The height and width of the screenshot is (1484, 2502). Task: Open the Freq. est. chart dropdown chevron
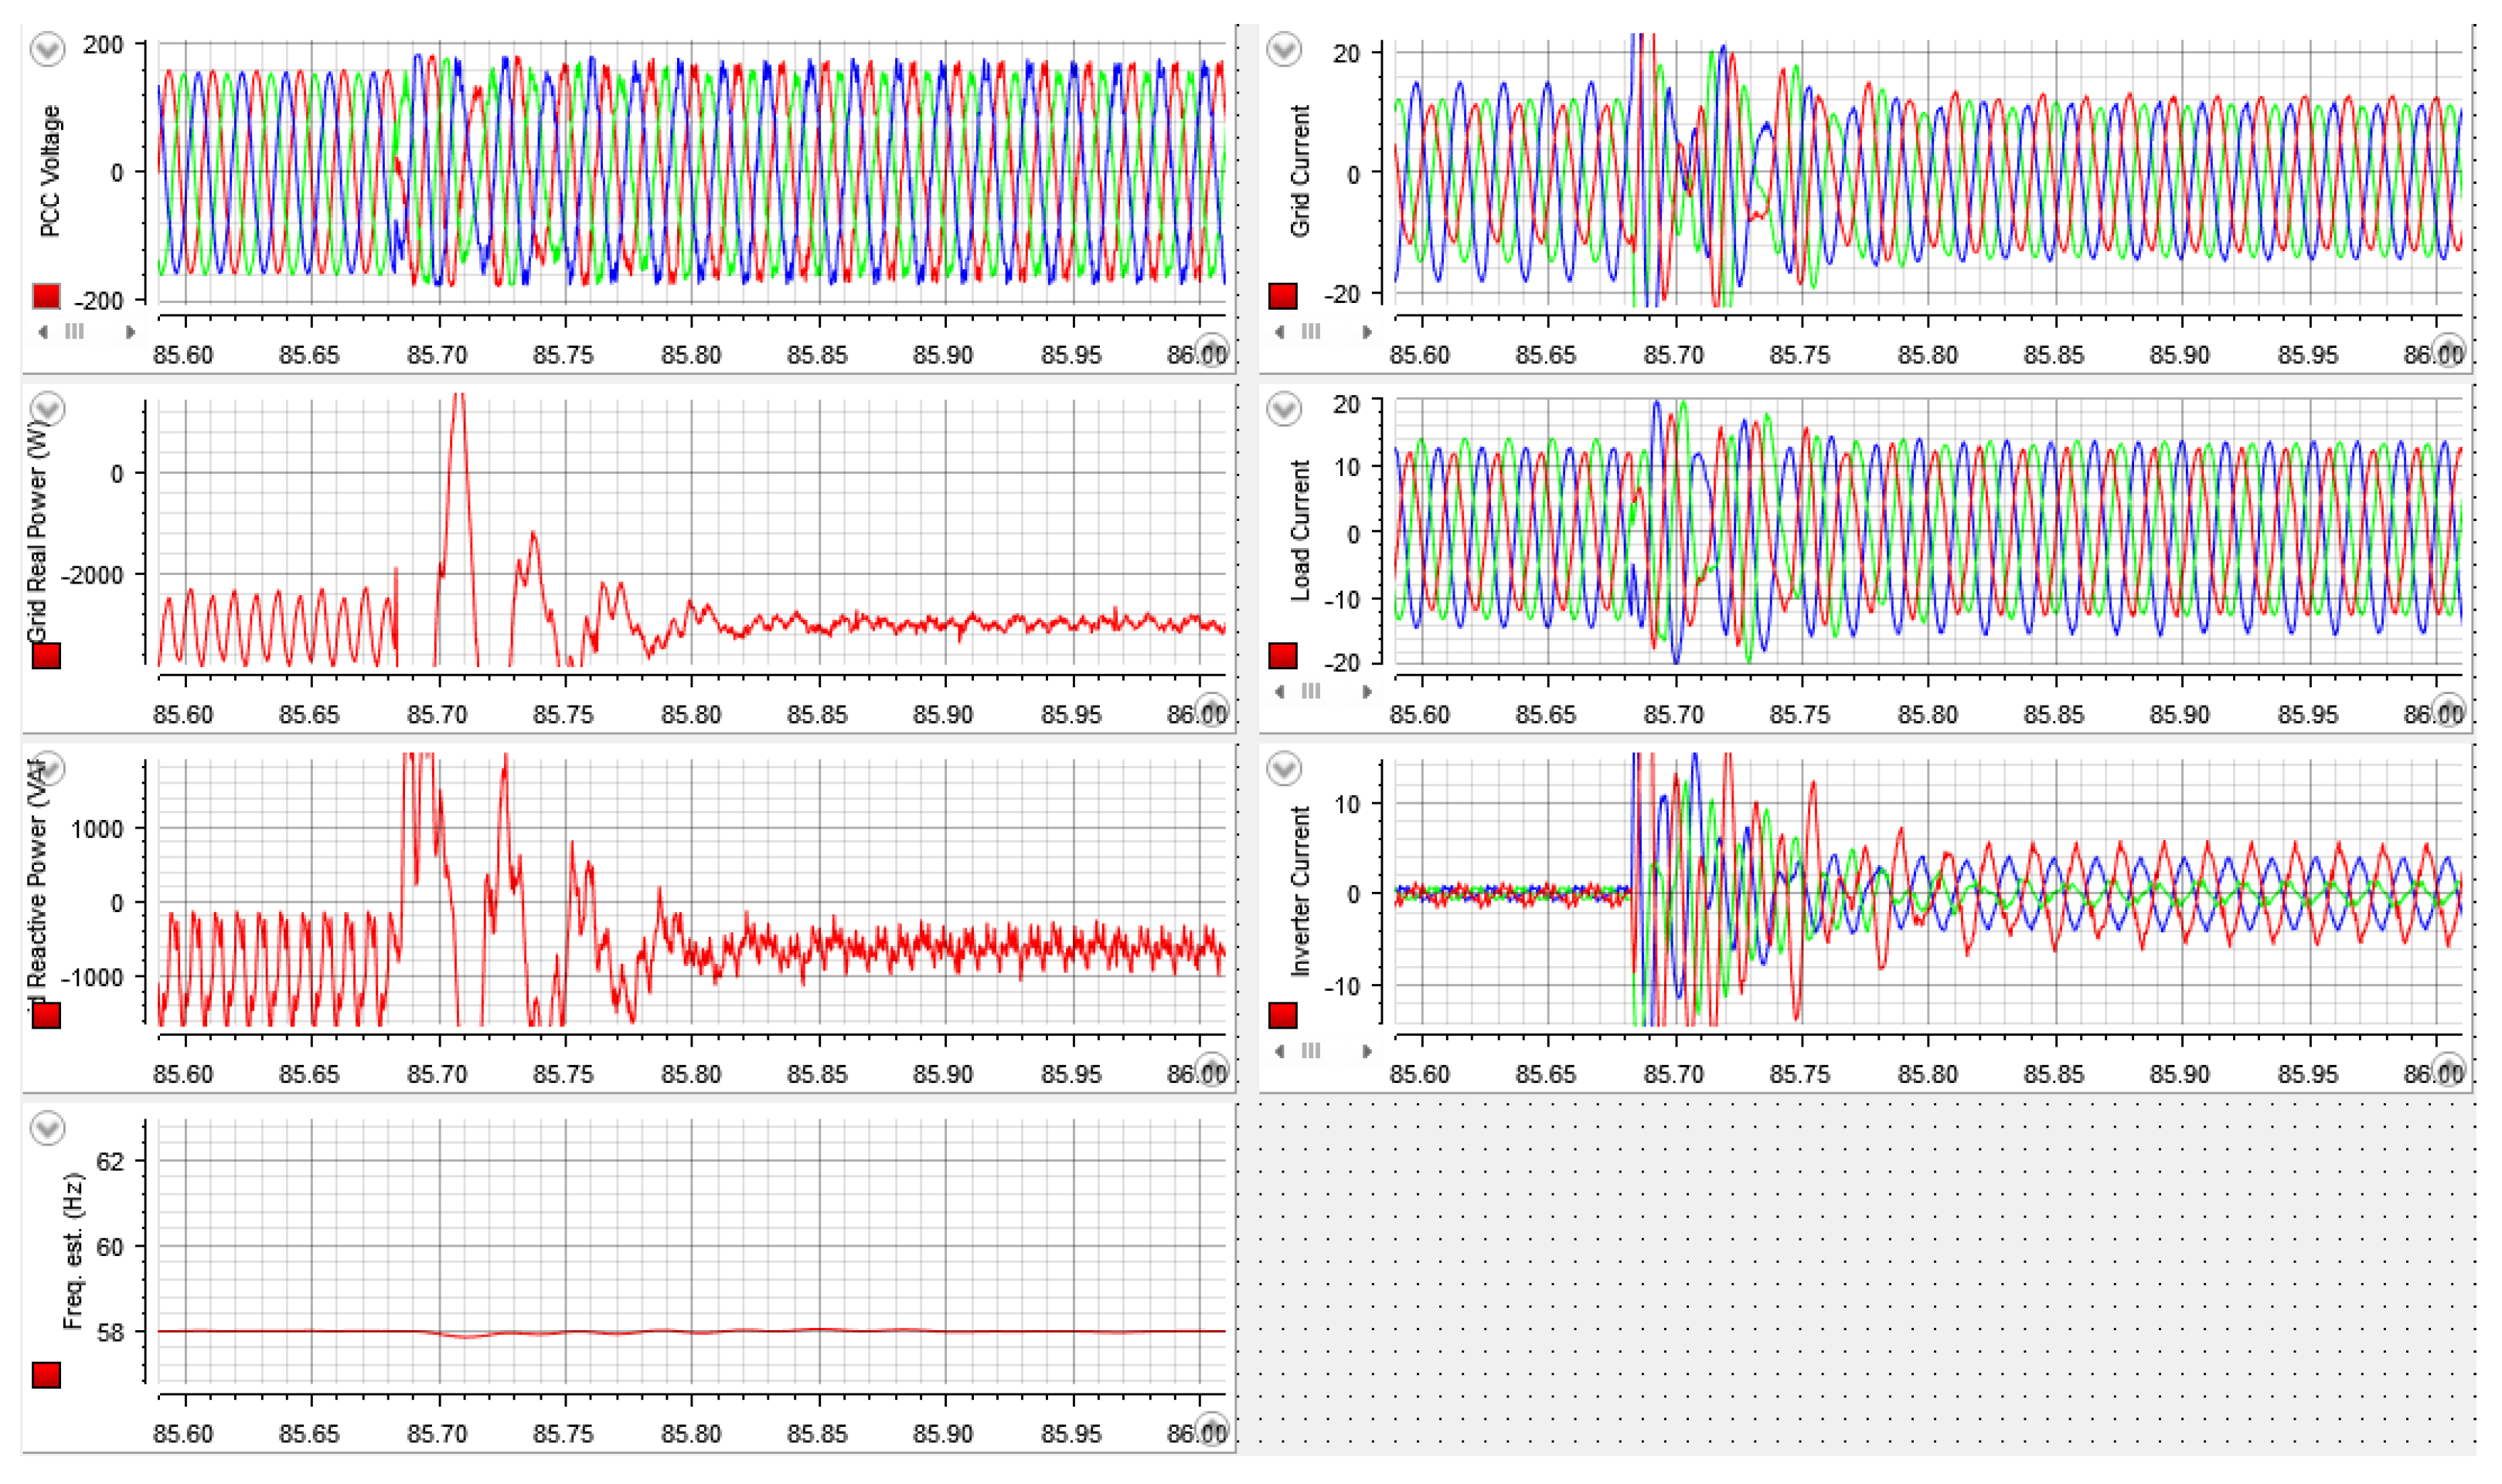(x=47, y=1128)
